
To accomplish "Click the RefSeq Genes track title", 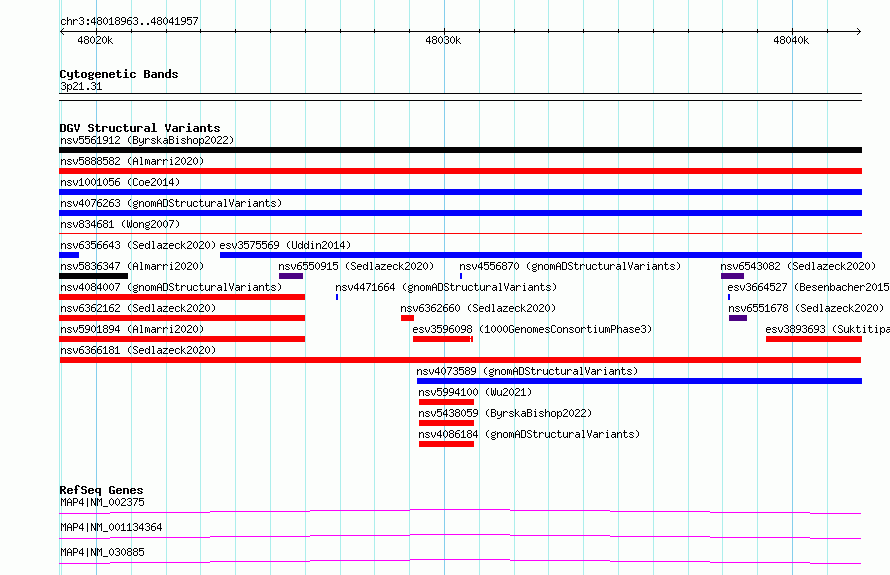I will 101,490.
